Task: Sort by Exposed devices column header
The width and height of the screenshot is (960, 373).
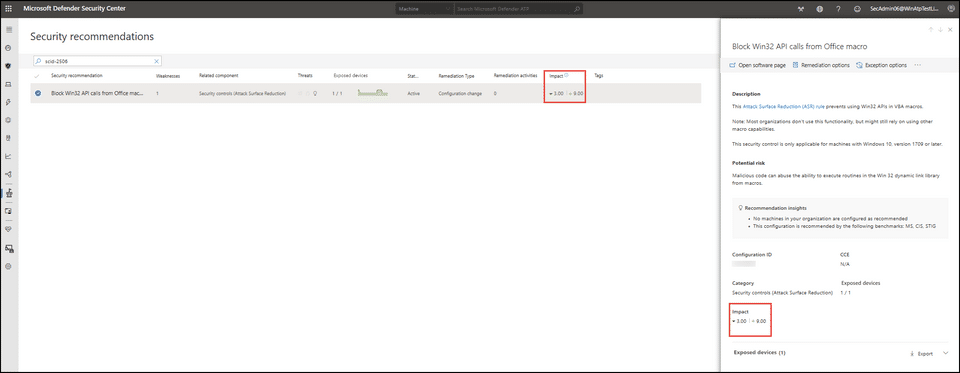Action: coord(350,75)
